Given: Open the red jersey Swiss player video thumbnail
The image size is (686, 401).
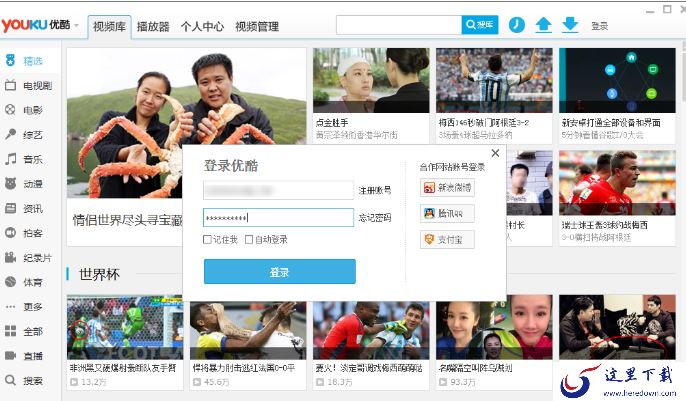Looking at the screenshot, I should tap(617, 183).
